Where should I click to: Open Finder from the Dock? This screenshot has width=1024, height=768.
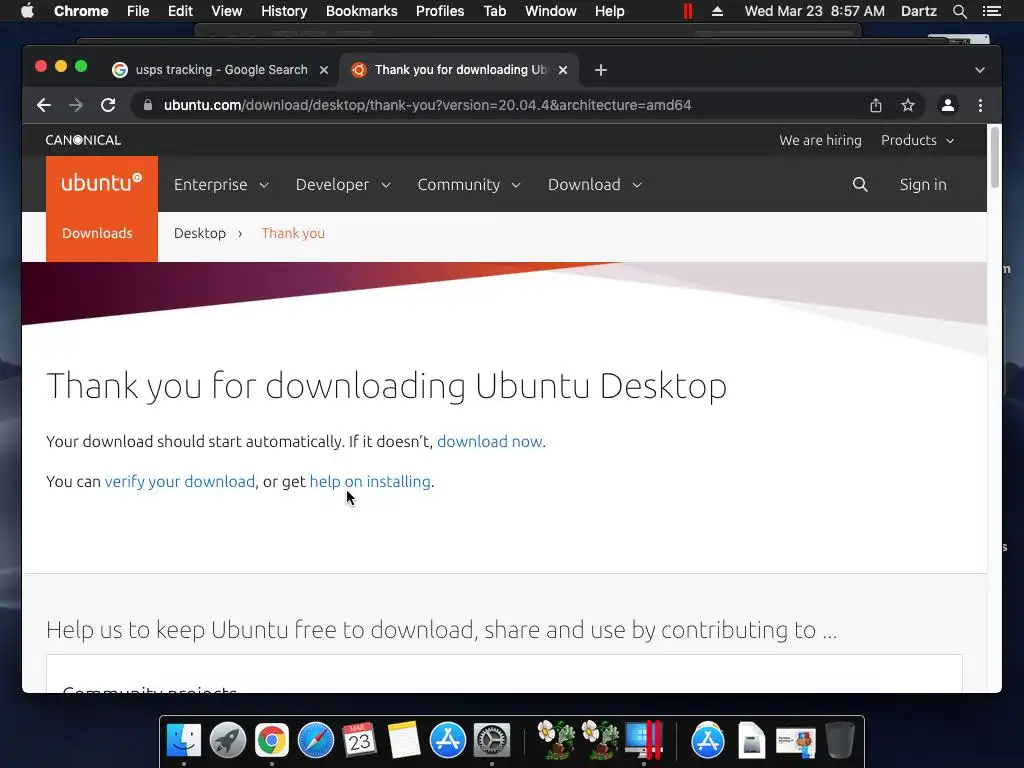(x=184, y=740)
